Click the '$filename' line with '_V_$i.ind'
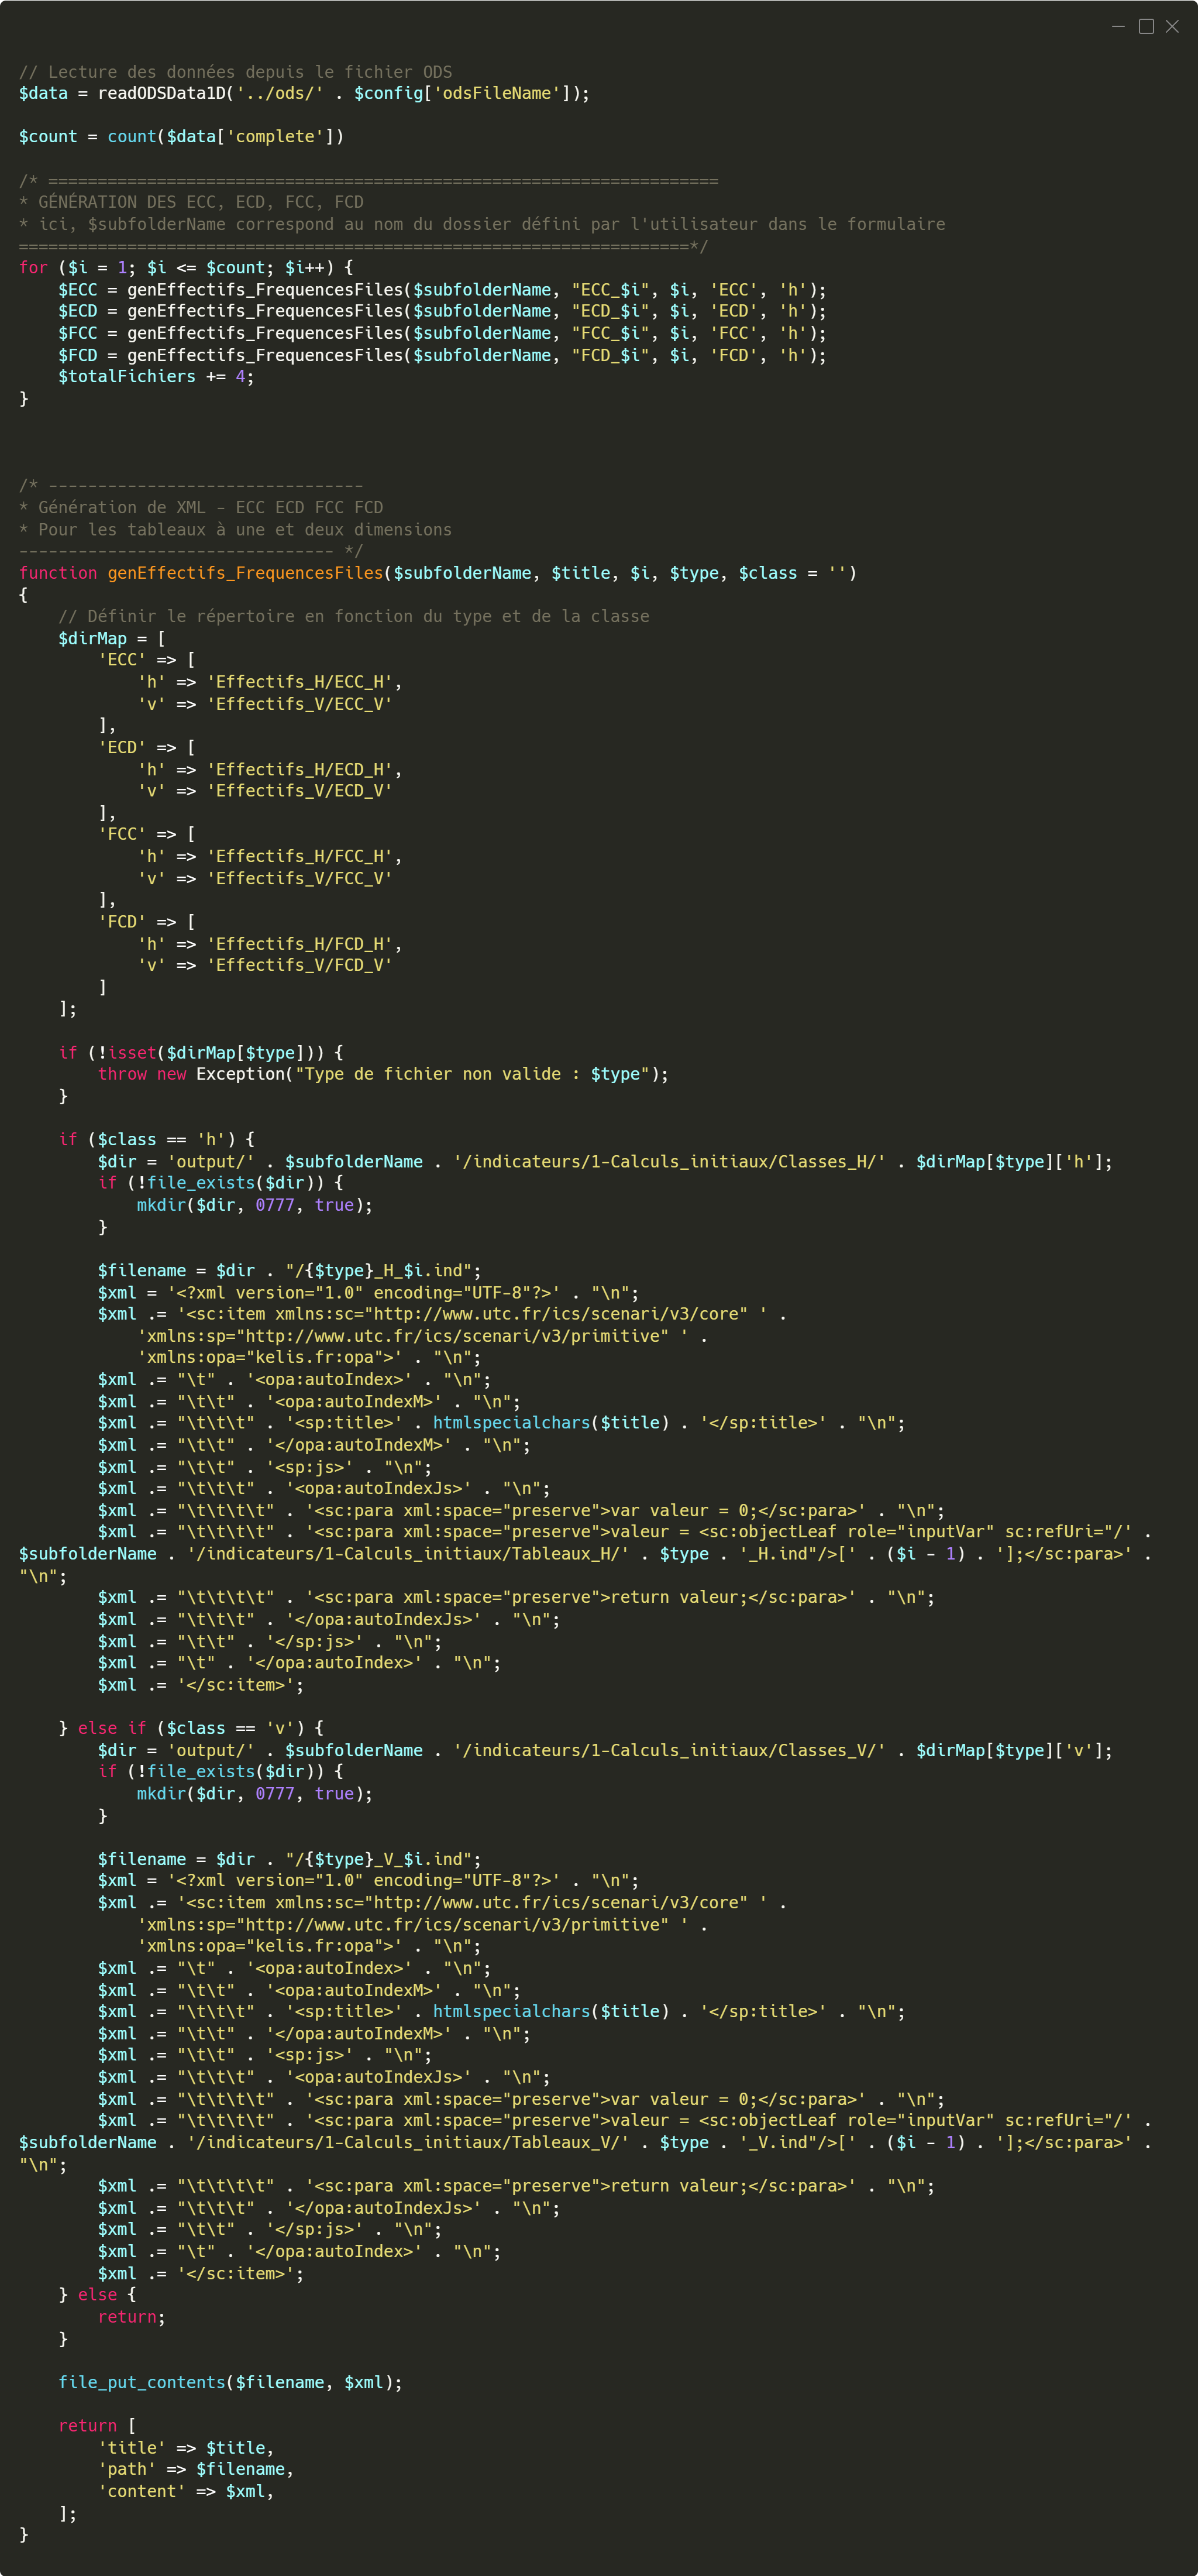 coord(289,1860)
